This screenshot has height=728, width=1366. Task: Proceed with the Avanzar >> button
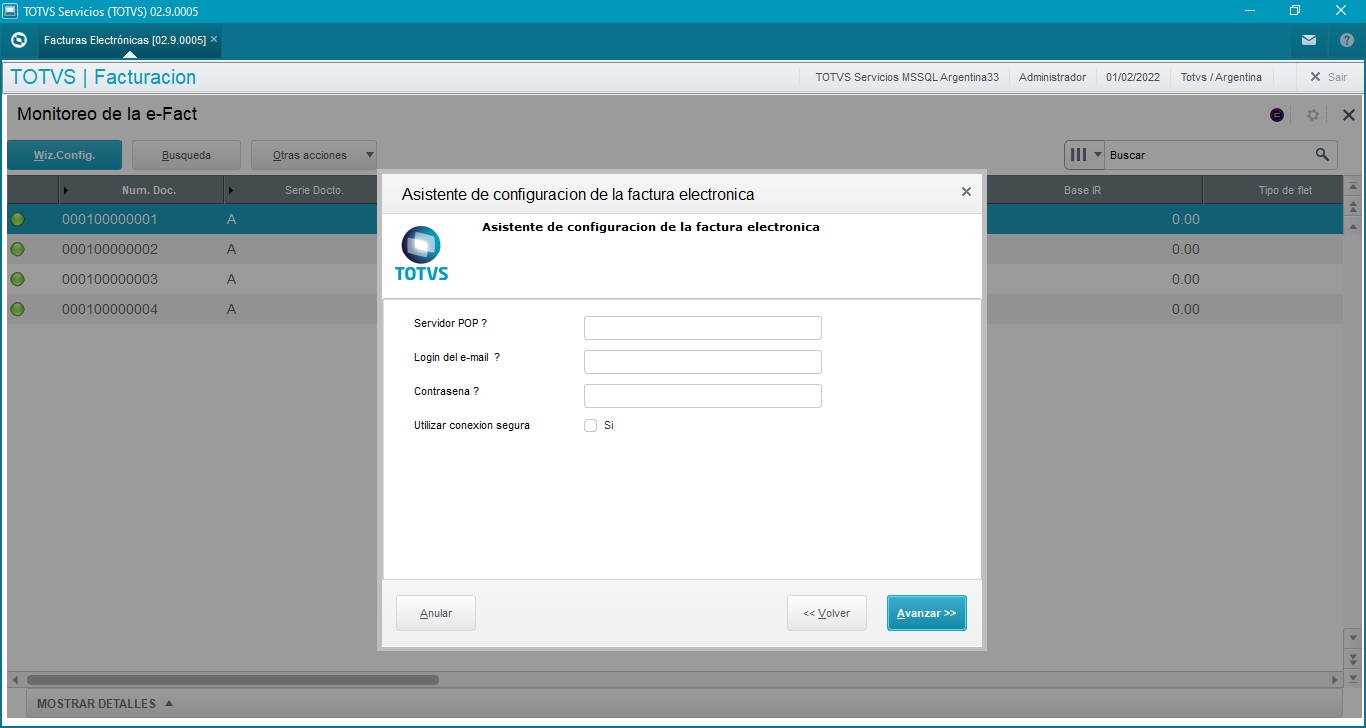click(x=927, y=613)
